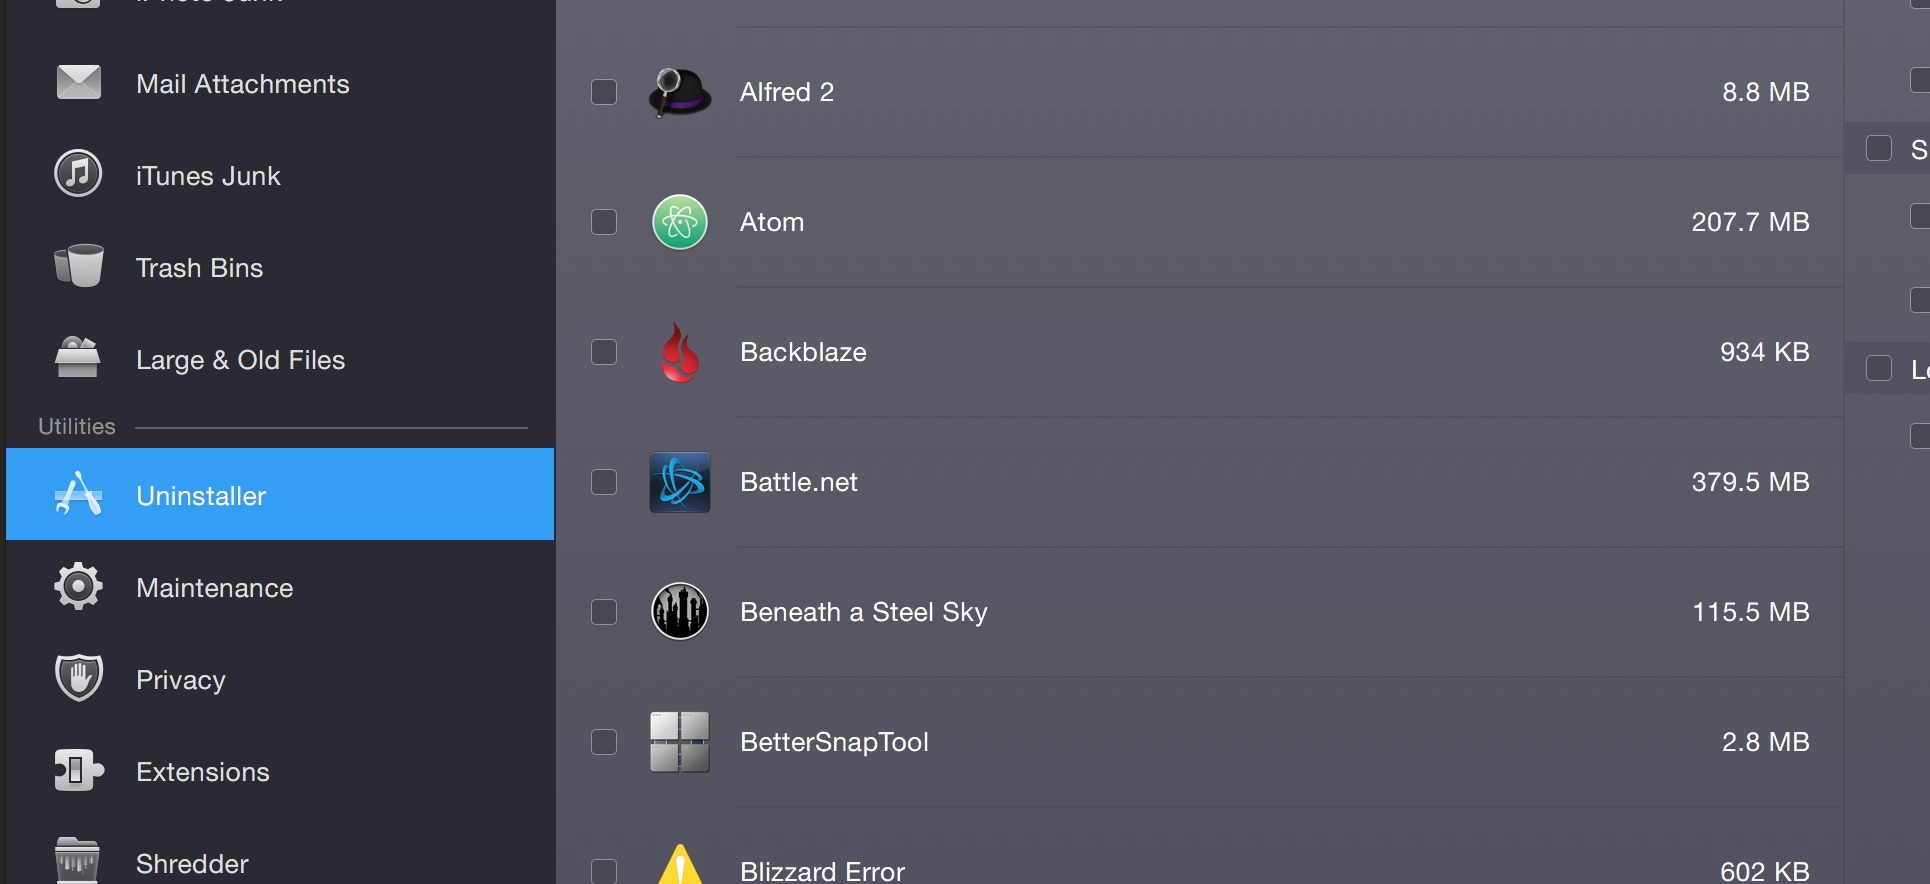Click the 115.5 MB size value

(x=1751, y=612)
